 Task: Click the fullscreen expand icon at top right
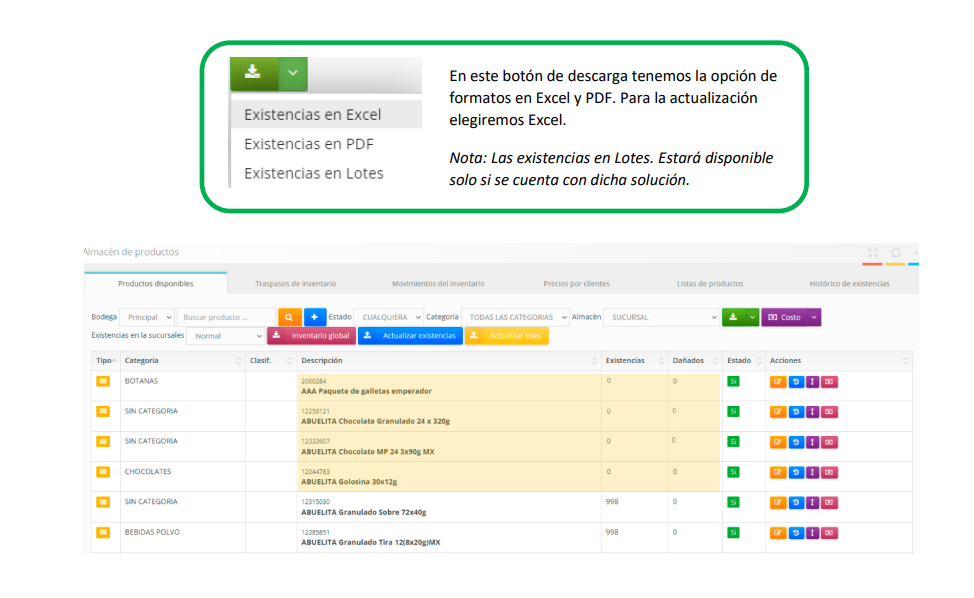tap(872, 253)
